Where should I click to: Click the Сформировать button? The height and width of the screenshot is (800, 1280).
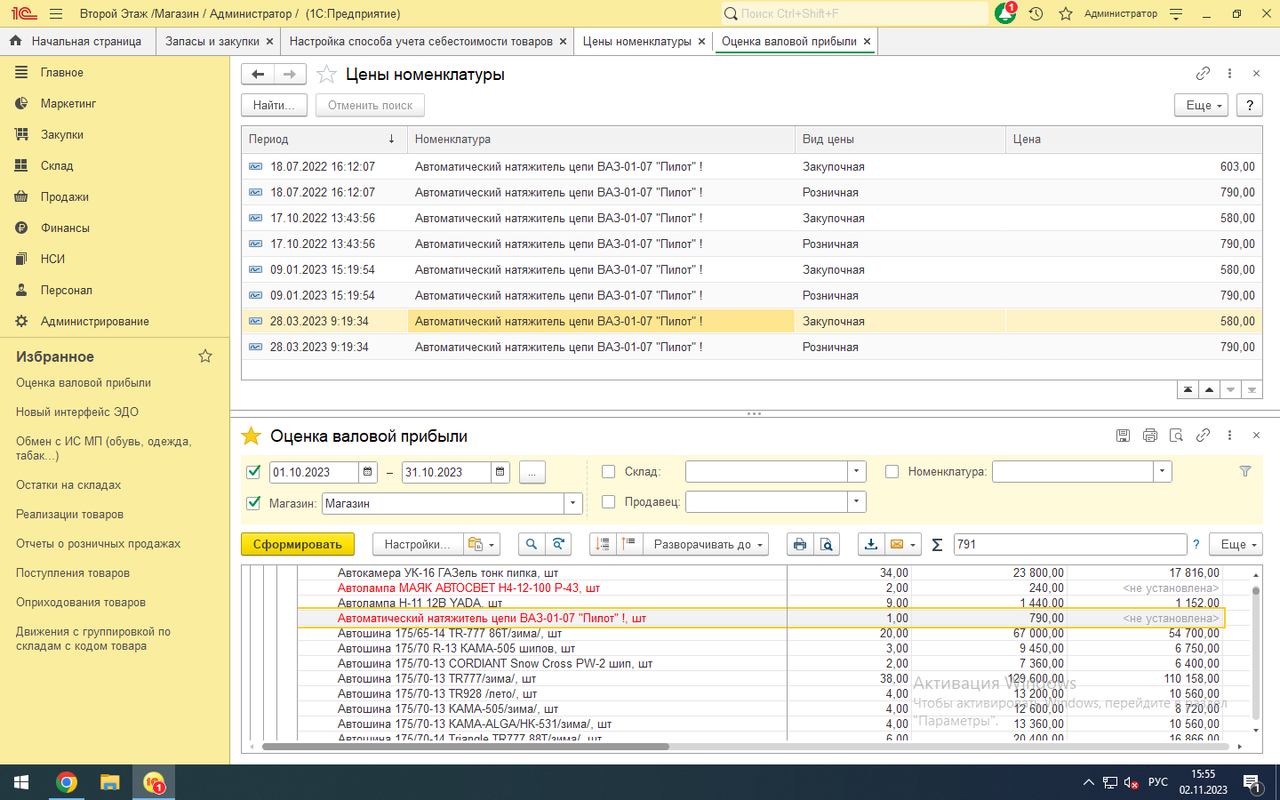298,544
